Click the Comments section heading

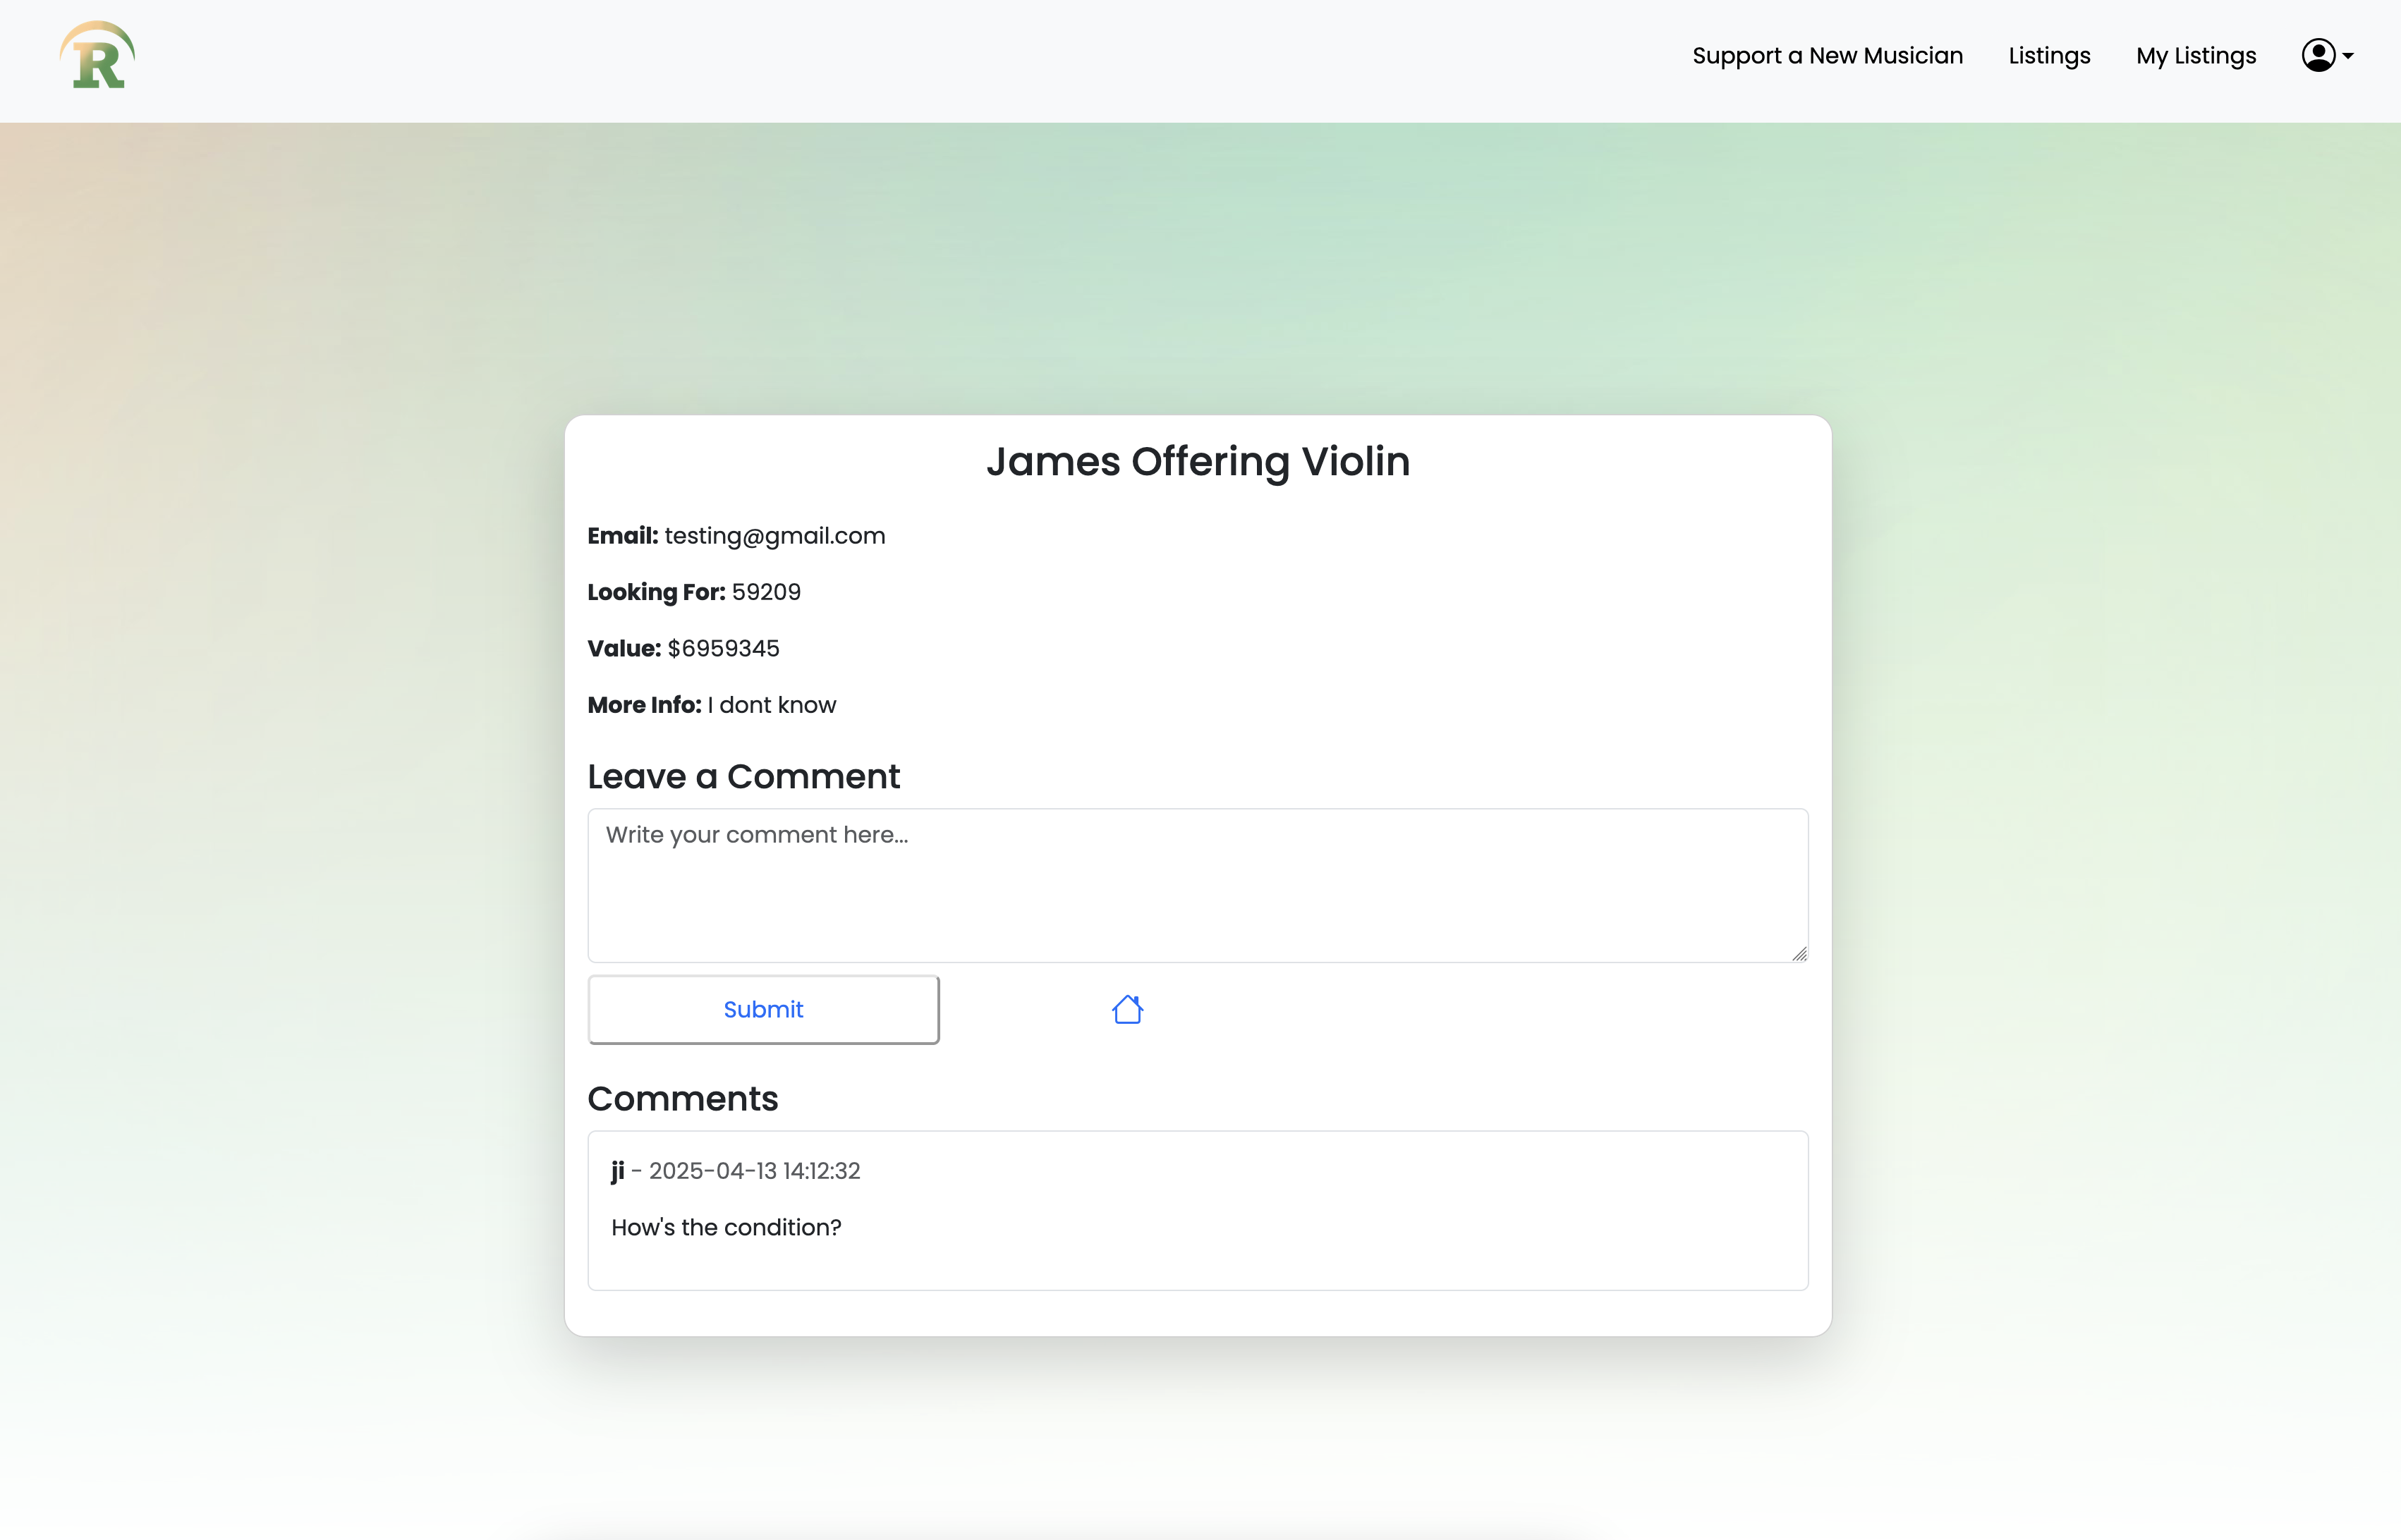(683, 1099)
